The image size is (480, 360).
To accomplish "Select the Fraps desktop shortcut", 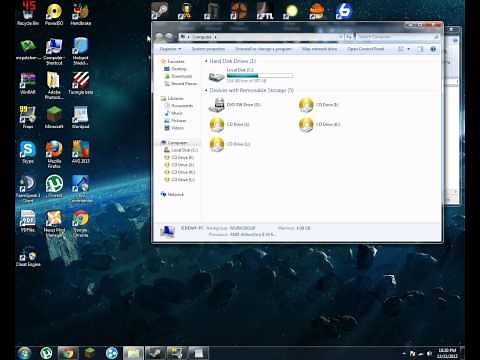I will [x=28, y=117].
